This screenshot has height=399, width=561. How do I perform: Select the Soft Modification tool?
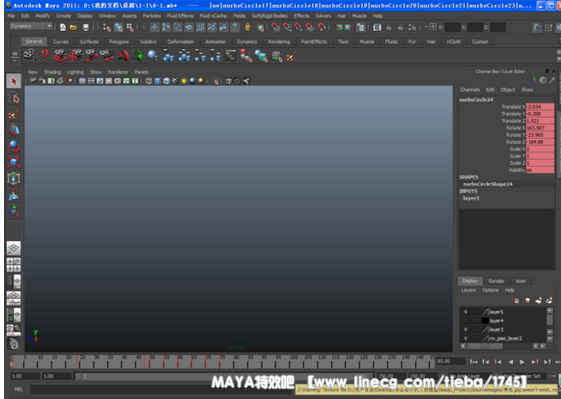pyautogui.click(x=14, y=195)
